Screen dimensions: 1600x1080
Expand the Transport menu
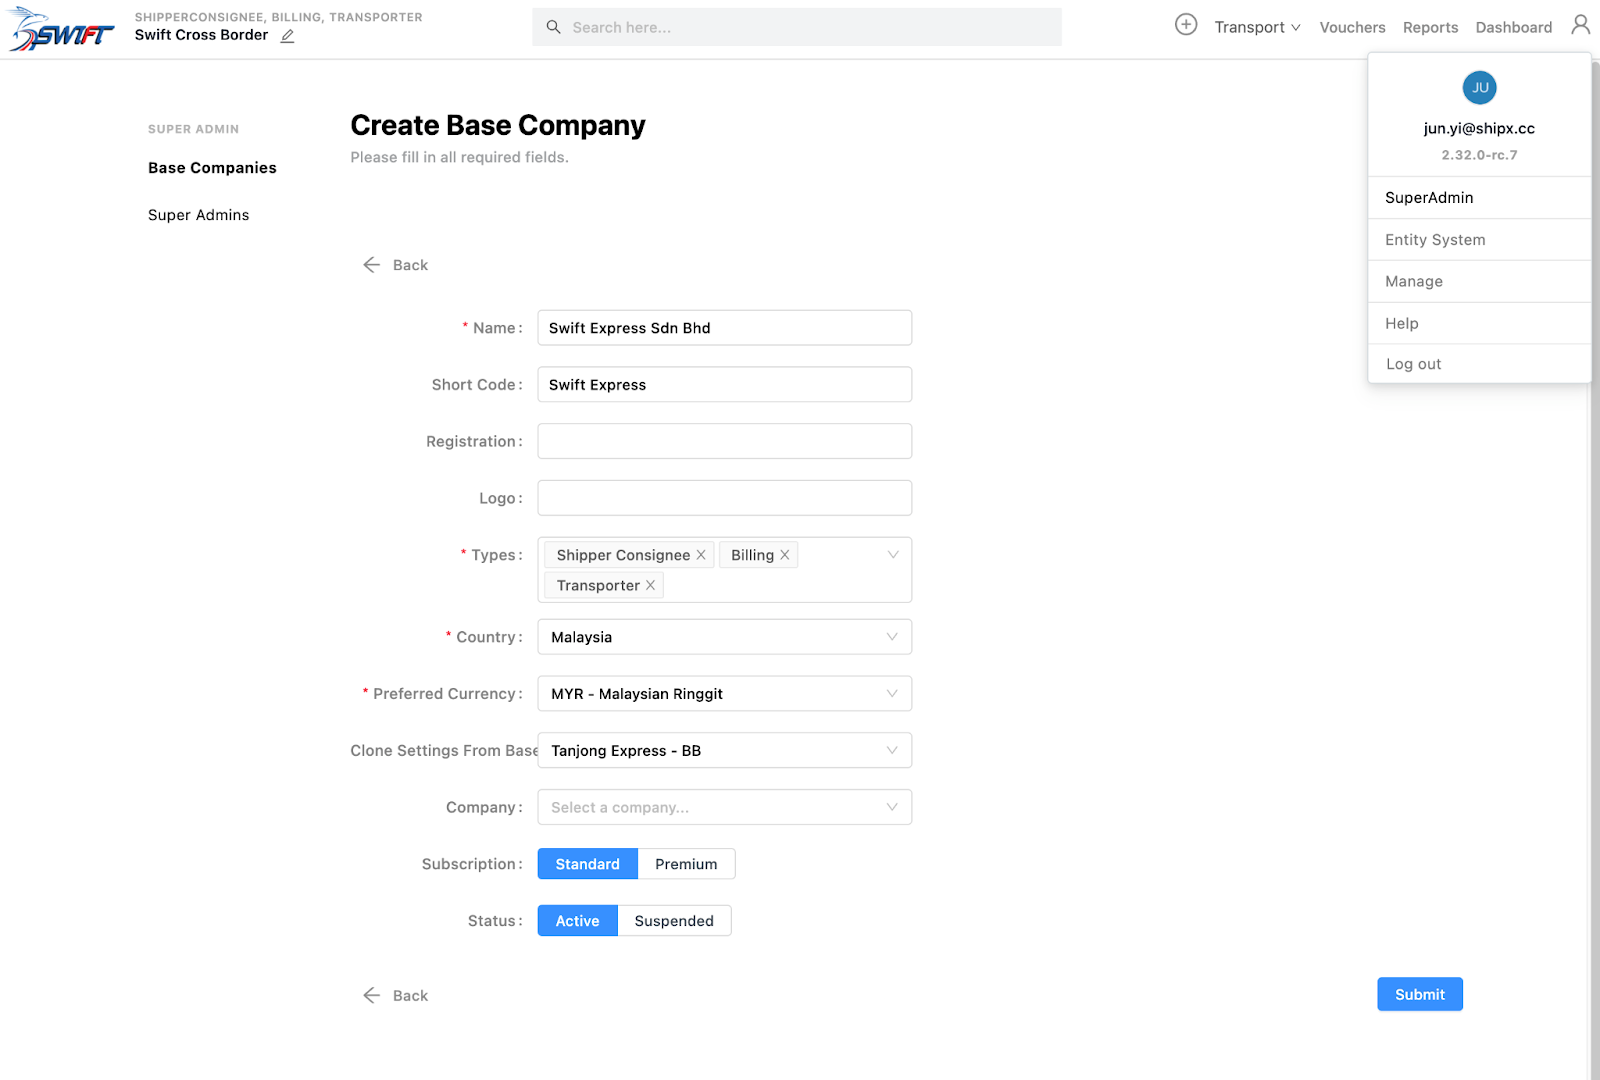click(x=1257, y=27)
